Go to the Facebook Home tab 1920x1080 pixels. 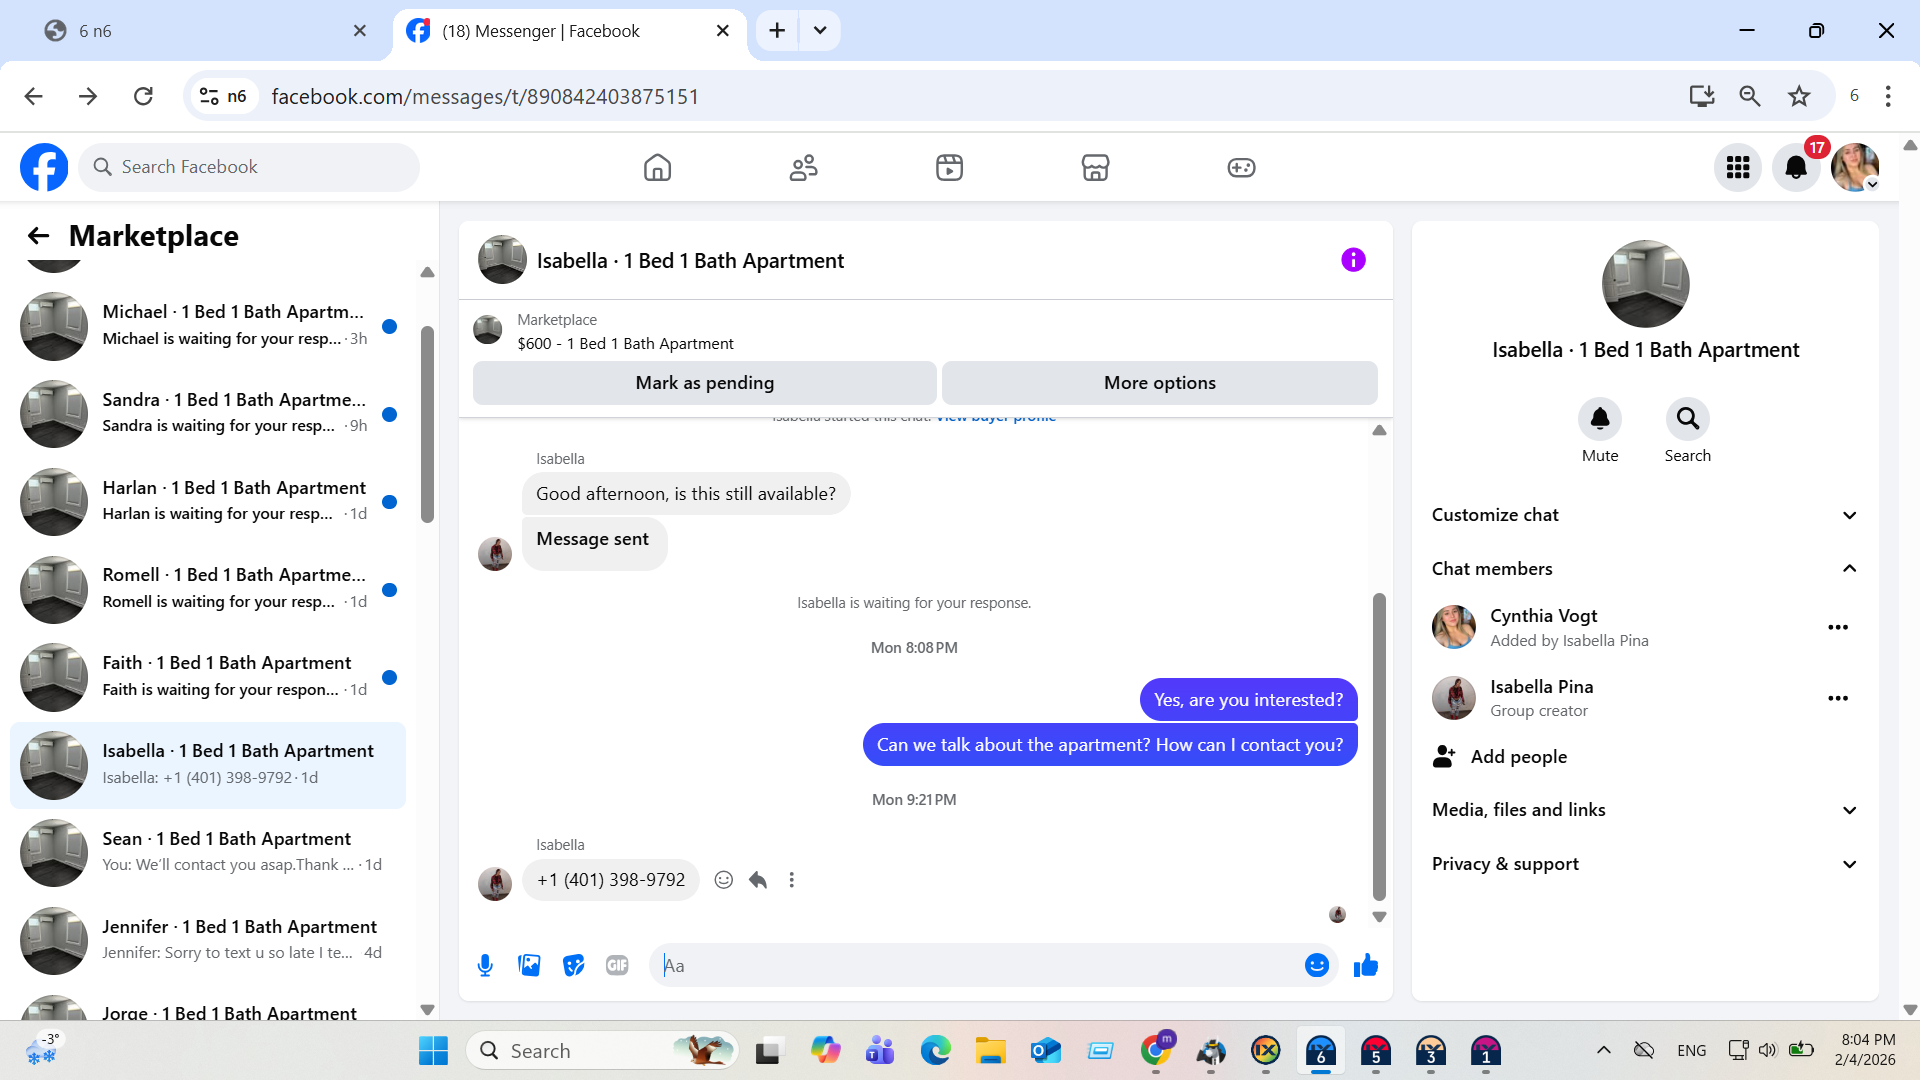657,167
